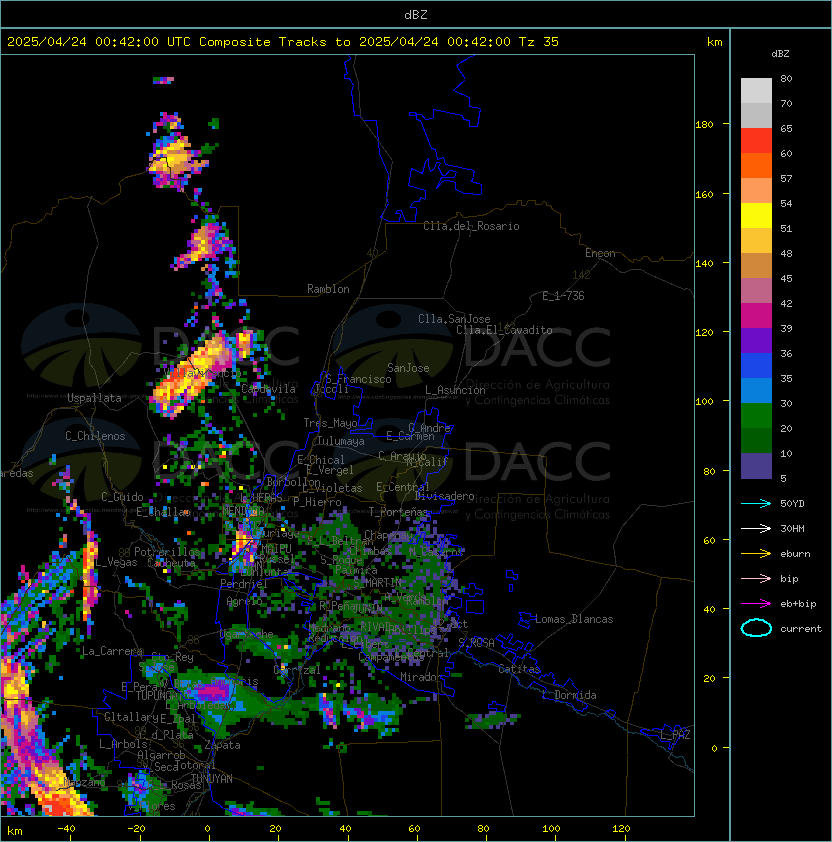Pick the bright yellow swatch in dBZ scale
The image size is (832, 842).
pyautogui.click(x=756, y=215)
